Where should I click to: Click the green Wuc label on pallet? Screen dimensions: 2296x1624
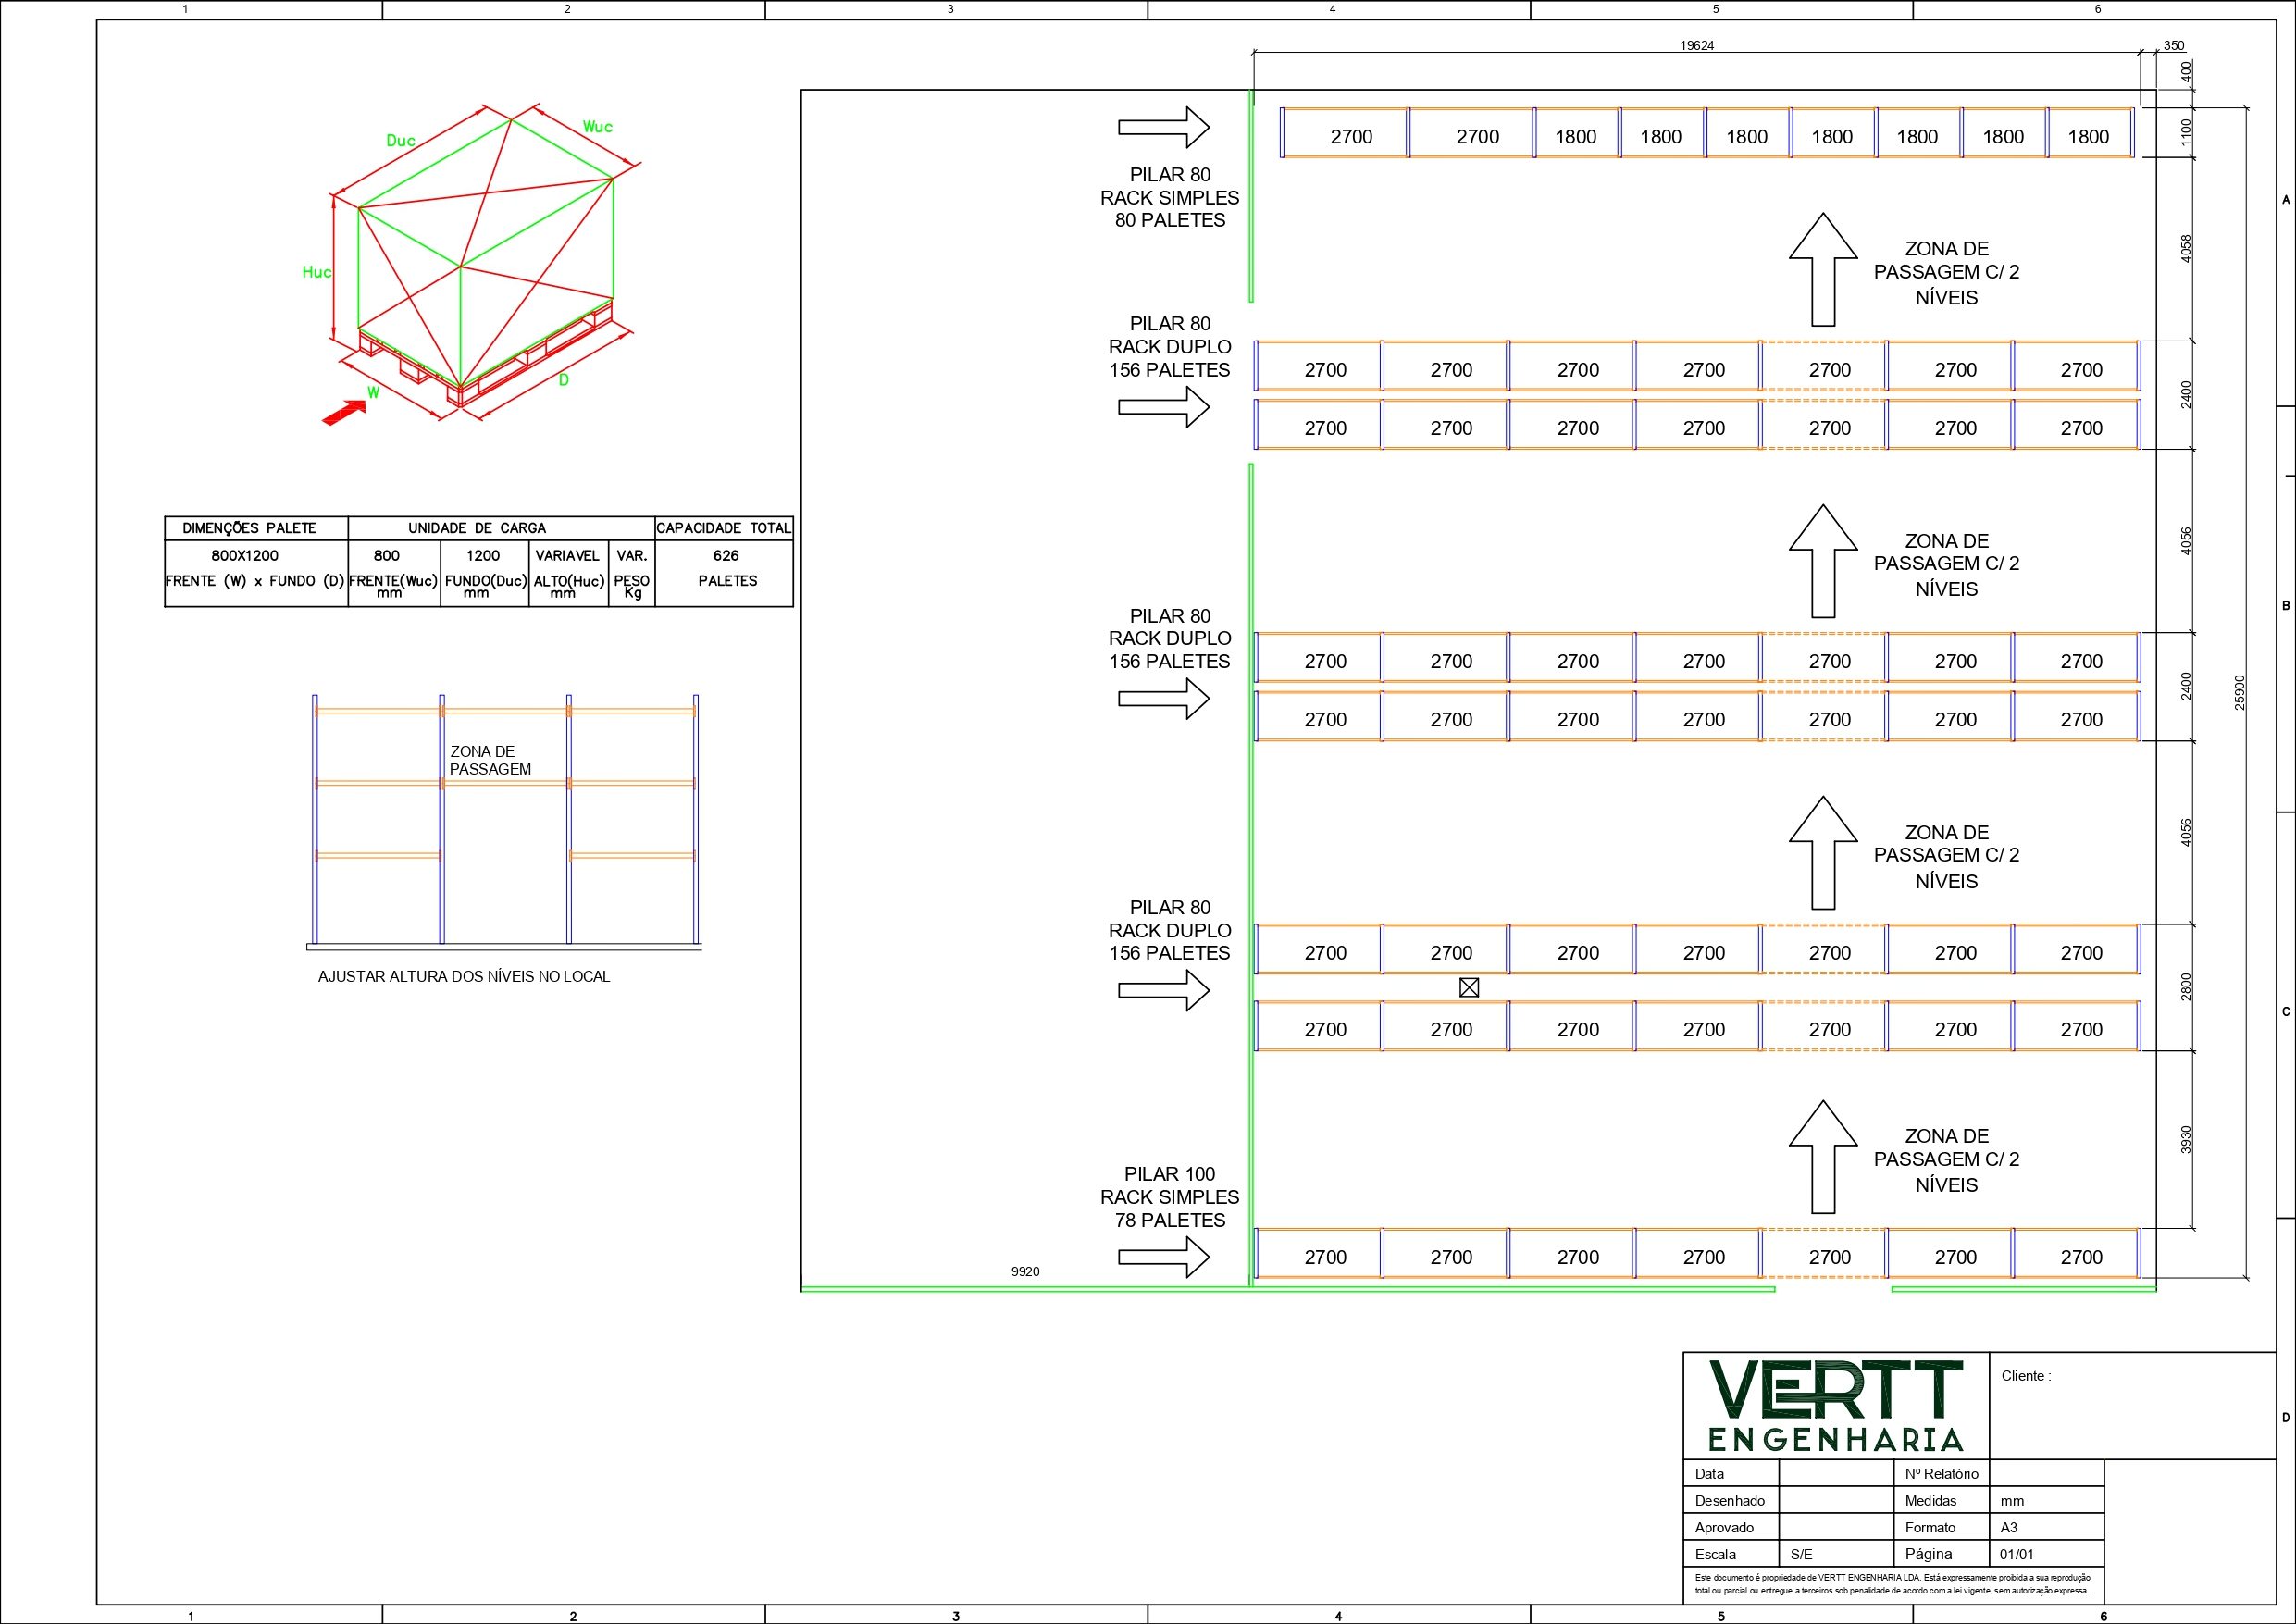(597, 127)
